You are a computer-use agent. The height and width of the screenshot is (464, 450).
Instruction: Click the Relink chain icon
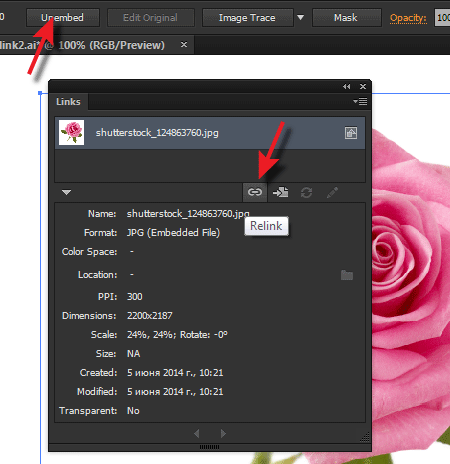[x=255, y=192]
